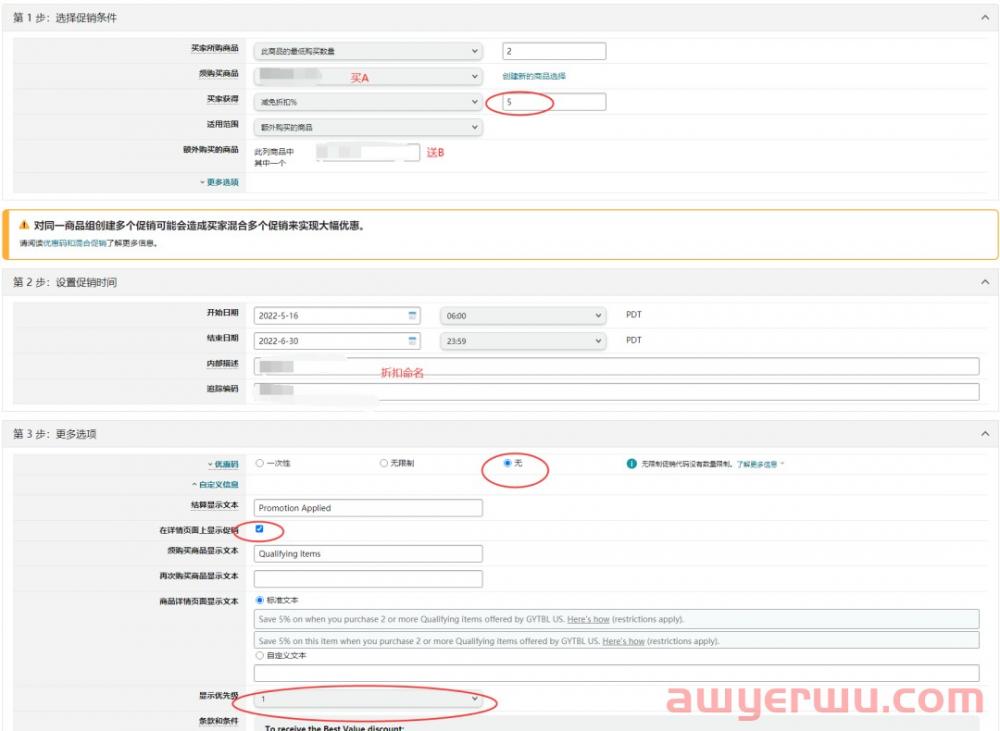Open the 优惠码和混合促销 help link
This screenshot has height=731, width=1000.
click(x=75, y=243)
